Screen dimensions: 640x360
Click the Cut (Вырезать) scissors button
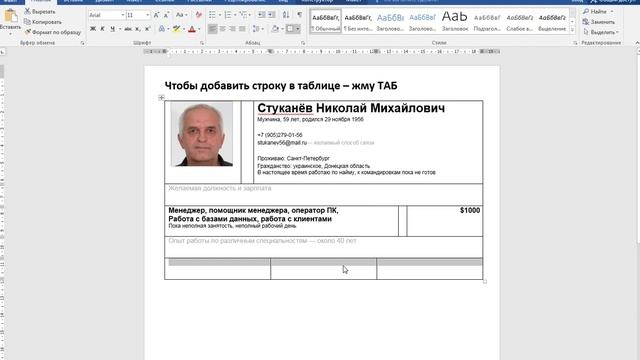coord(40,12)
